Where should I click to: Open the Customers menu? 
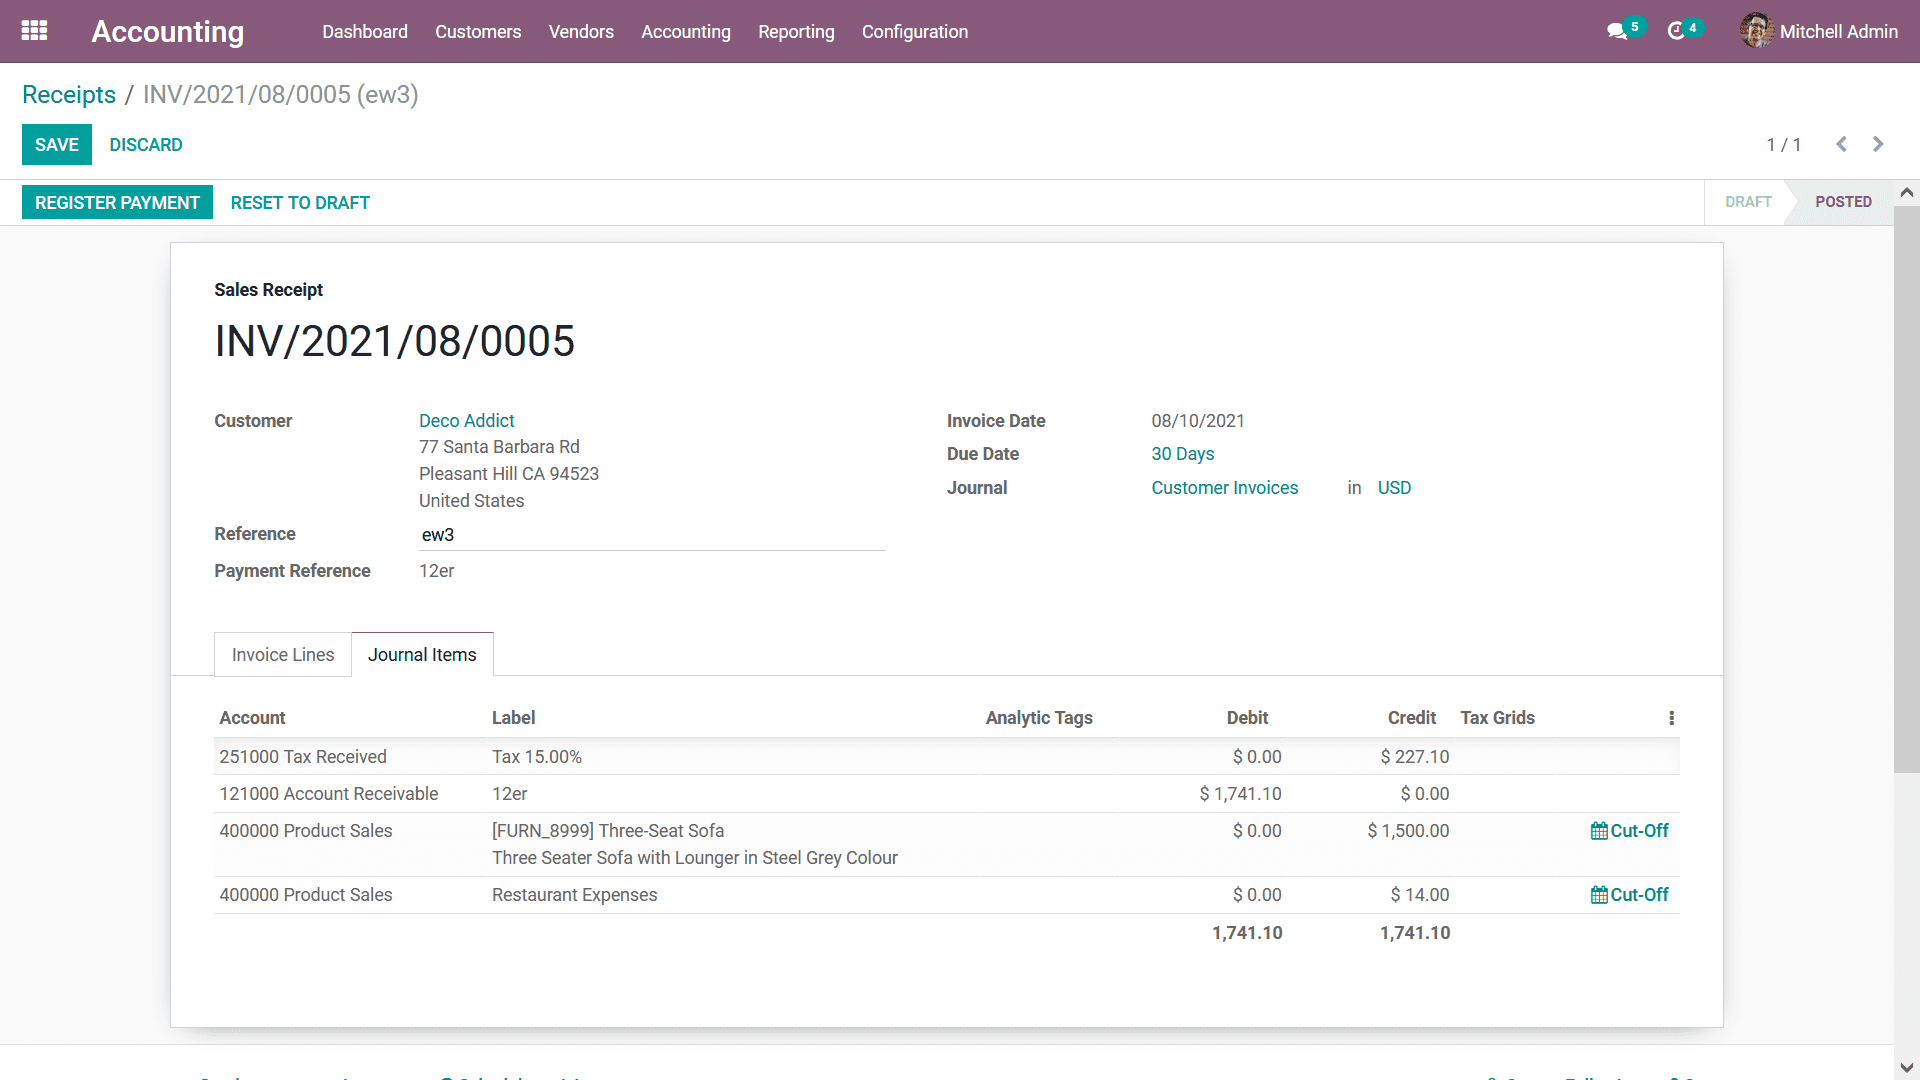click(x=478, y=32)
